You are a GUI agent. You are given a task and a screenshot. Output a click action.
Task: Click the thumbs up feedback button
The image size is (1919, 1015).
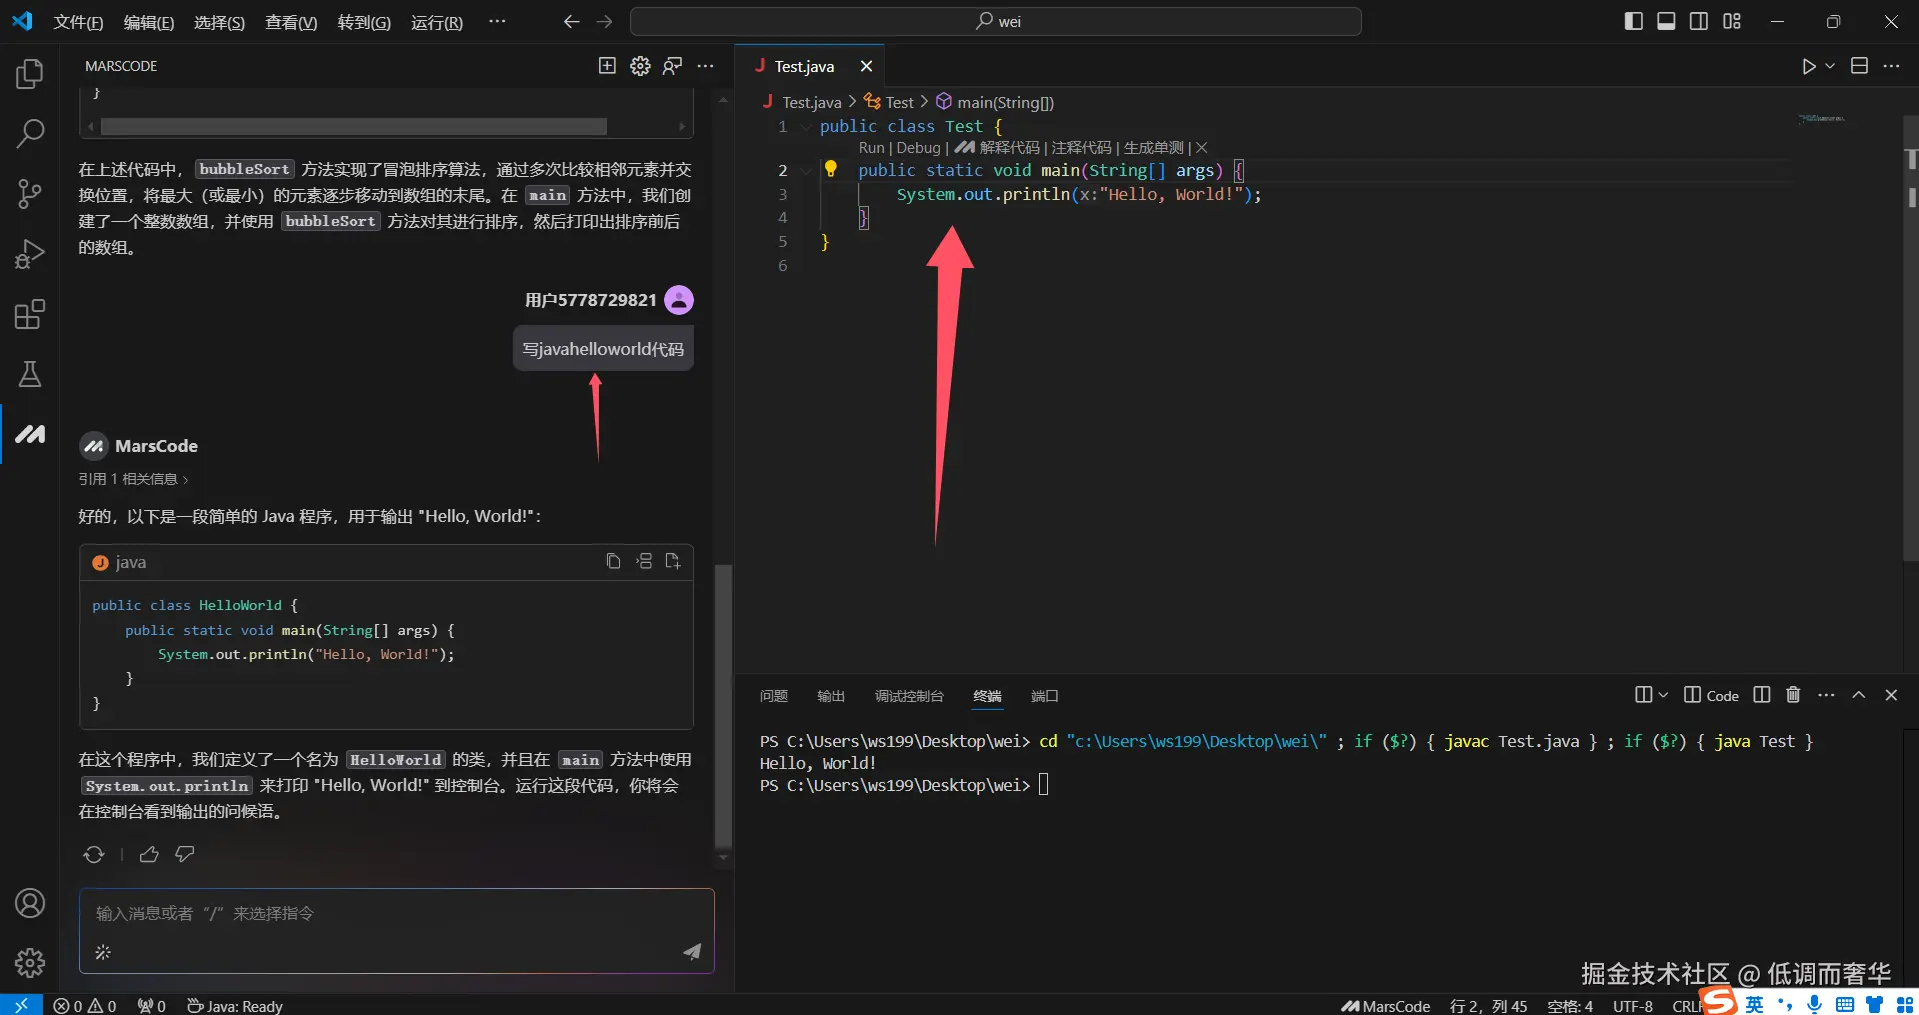149,854
